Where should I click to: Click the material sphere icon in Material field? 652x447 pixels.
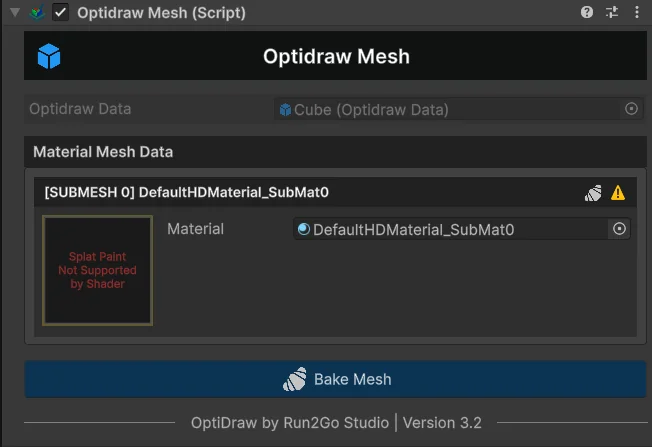click(x=304, y=229)
